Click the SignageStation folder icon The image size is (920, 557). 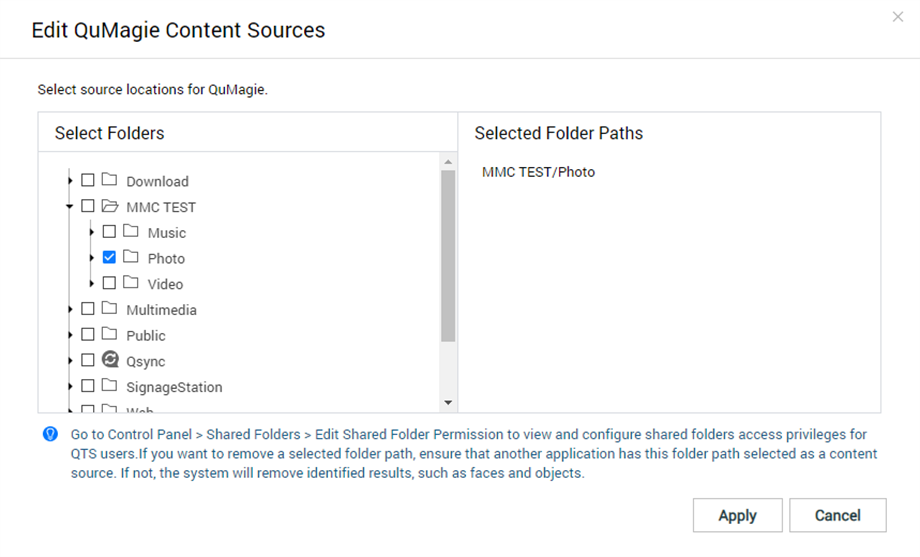tap(110, 386)
